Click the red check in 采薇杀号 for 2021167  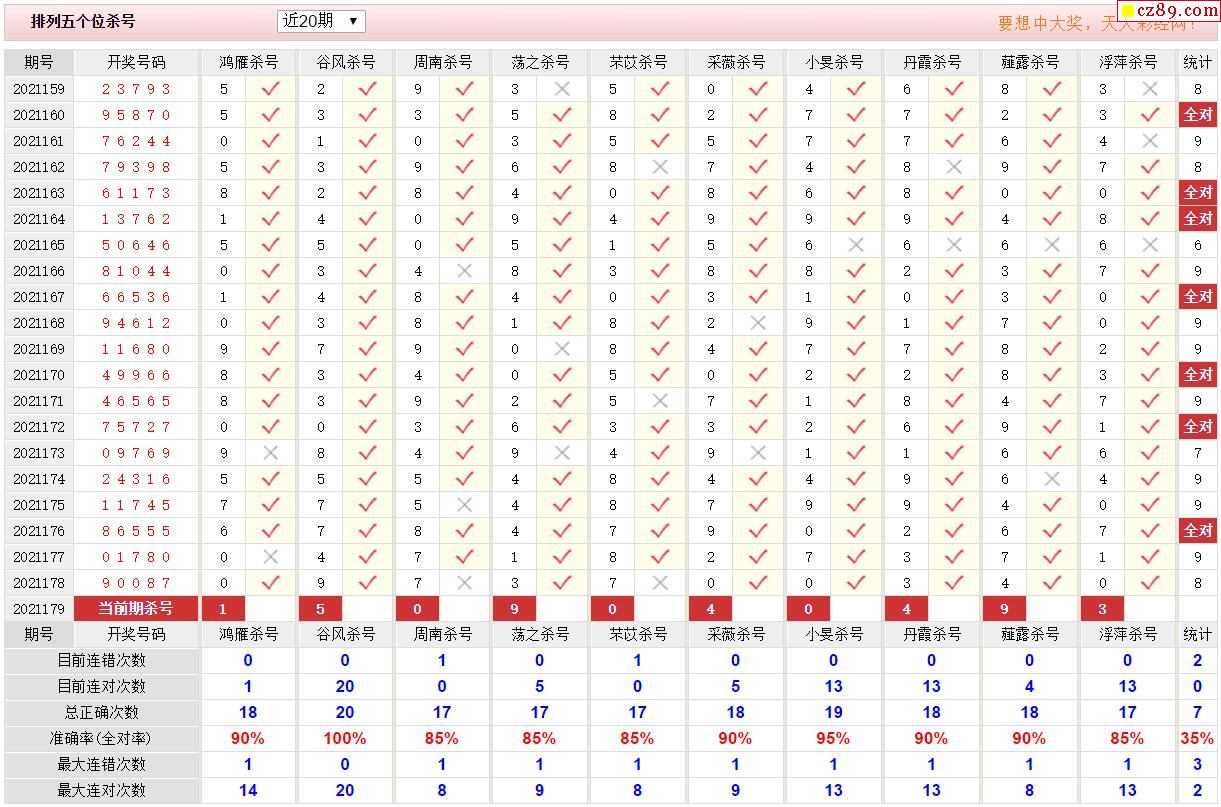pyautogui.click(x=758, y=297)
